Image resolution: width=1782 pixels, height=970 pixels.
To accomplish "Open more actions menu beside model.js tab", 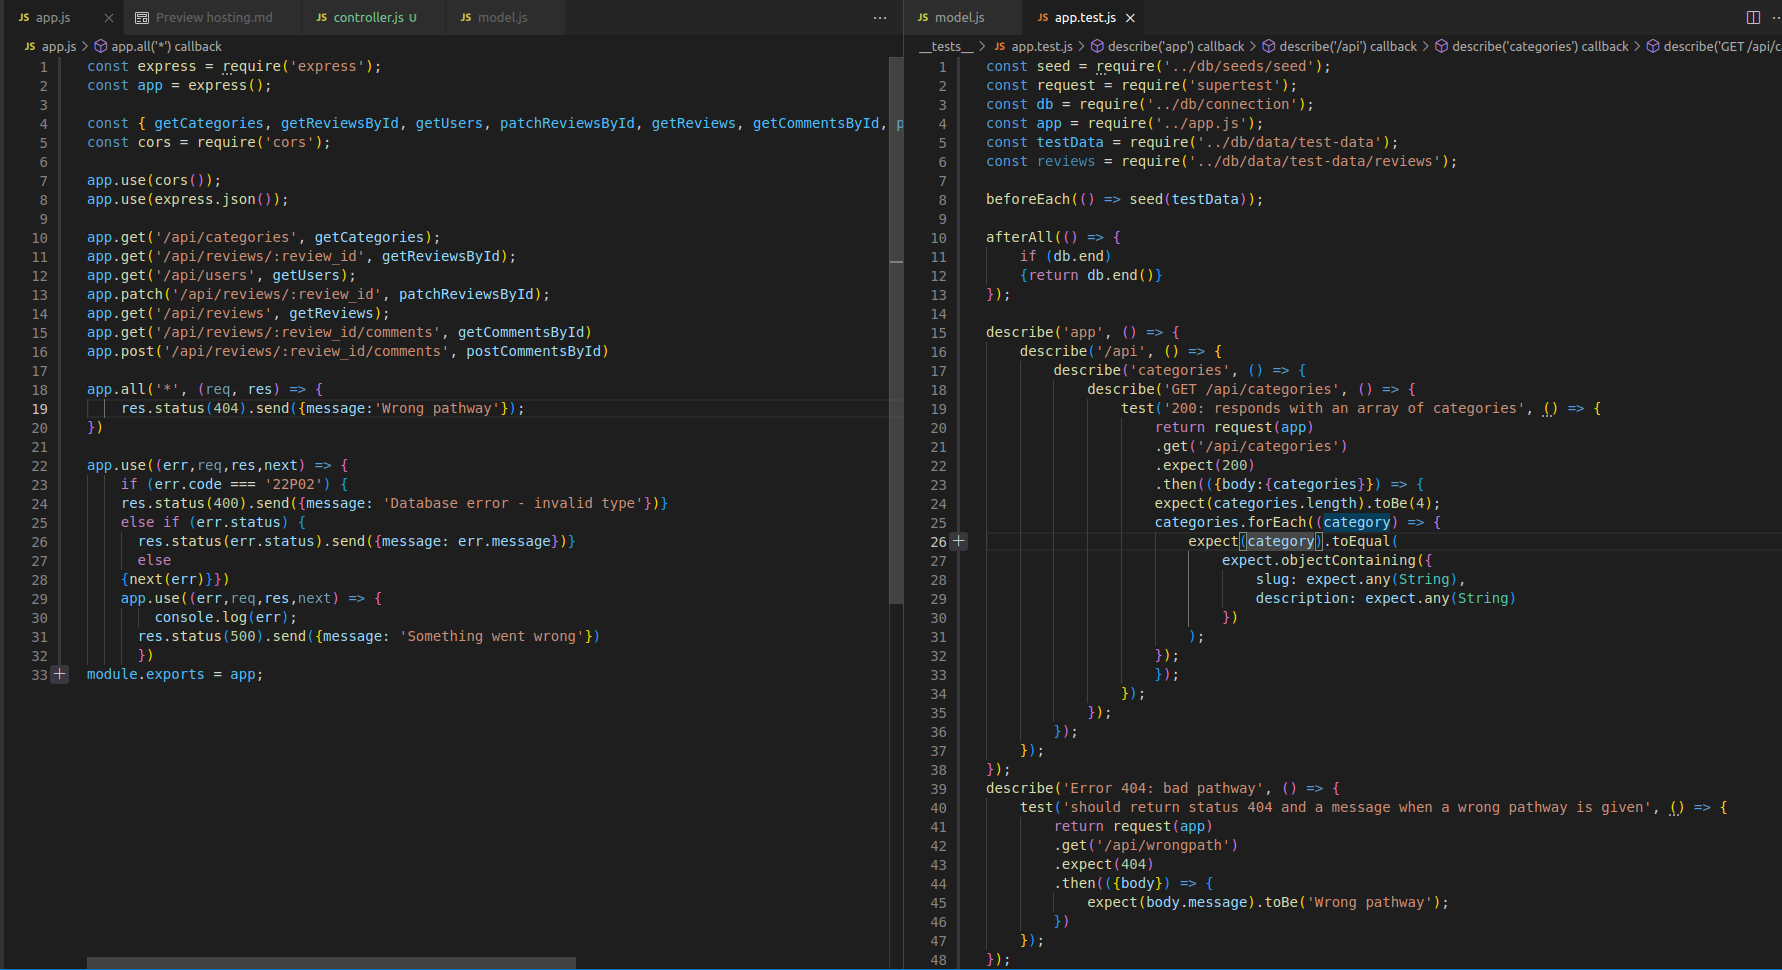I will click(879, 17).
